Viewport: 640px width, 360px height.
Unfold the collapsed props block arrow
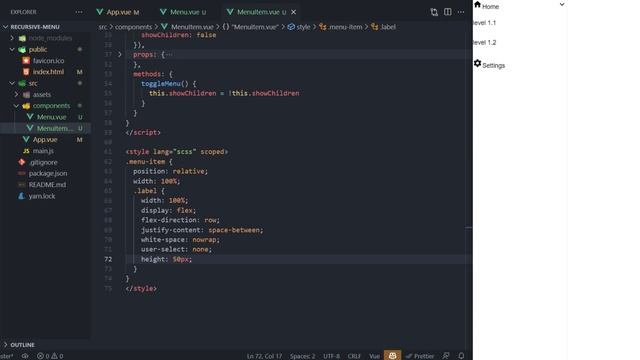(120, 54)
